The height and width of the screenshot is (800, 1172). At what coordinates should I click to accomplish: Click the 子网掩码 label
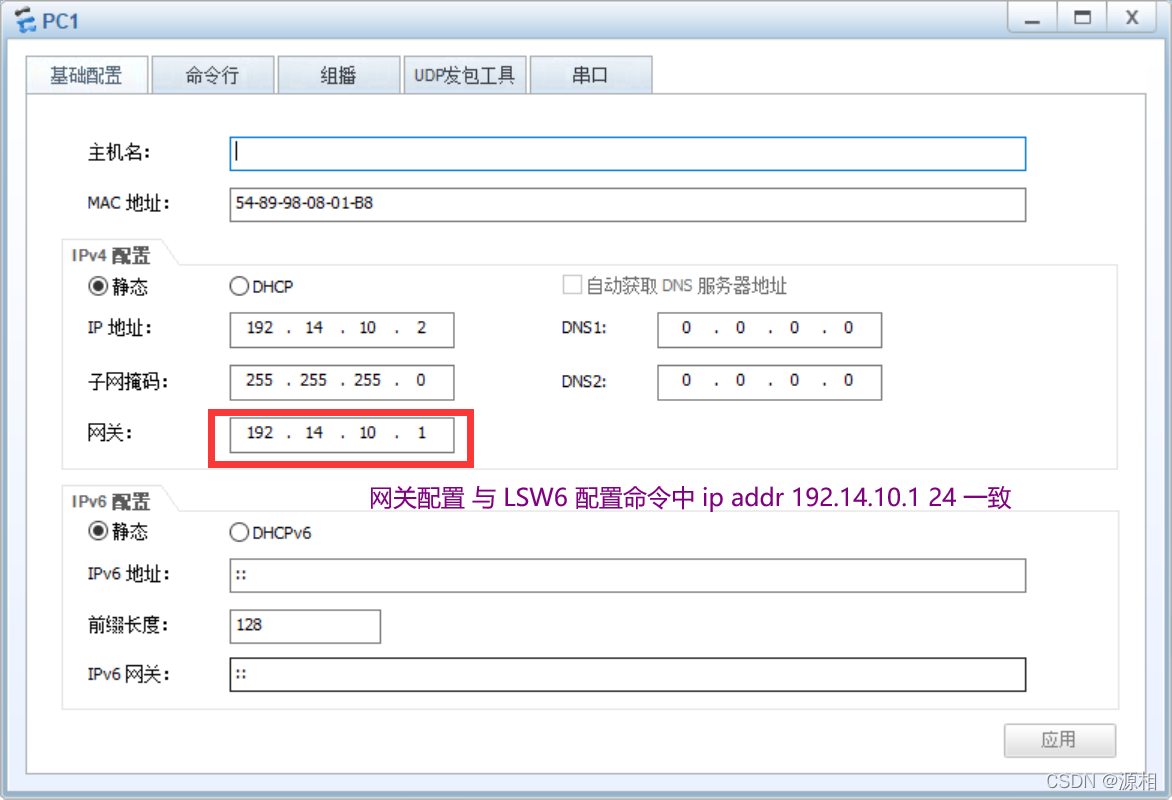(128, 382)
